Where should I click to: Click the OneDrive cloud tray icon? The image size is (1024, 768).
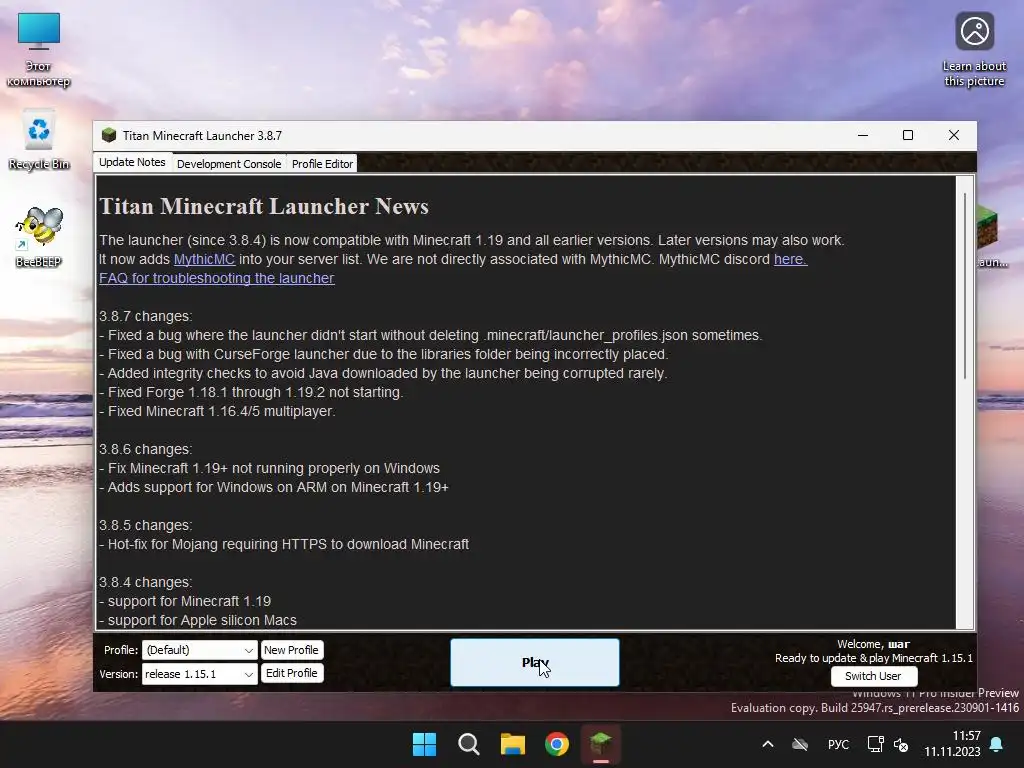coord(800,744)
